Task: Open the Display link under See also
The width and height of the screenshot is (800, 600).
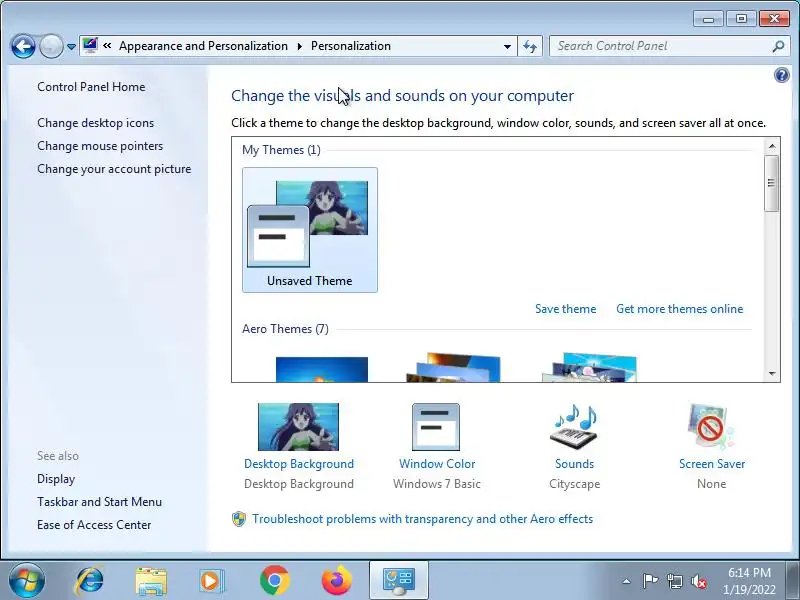Action: tap(56, 479)
